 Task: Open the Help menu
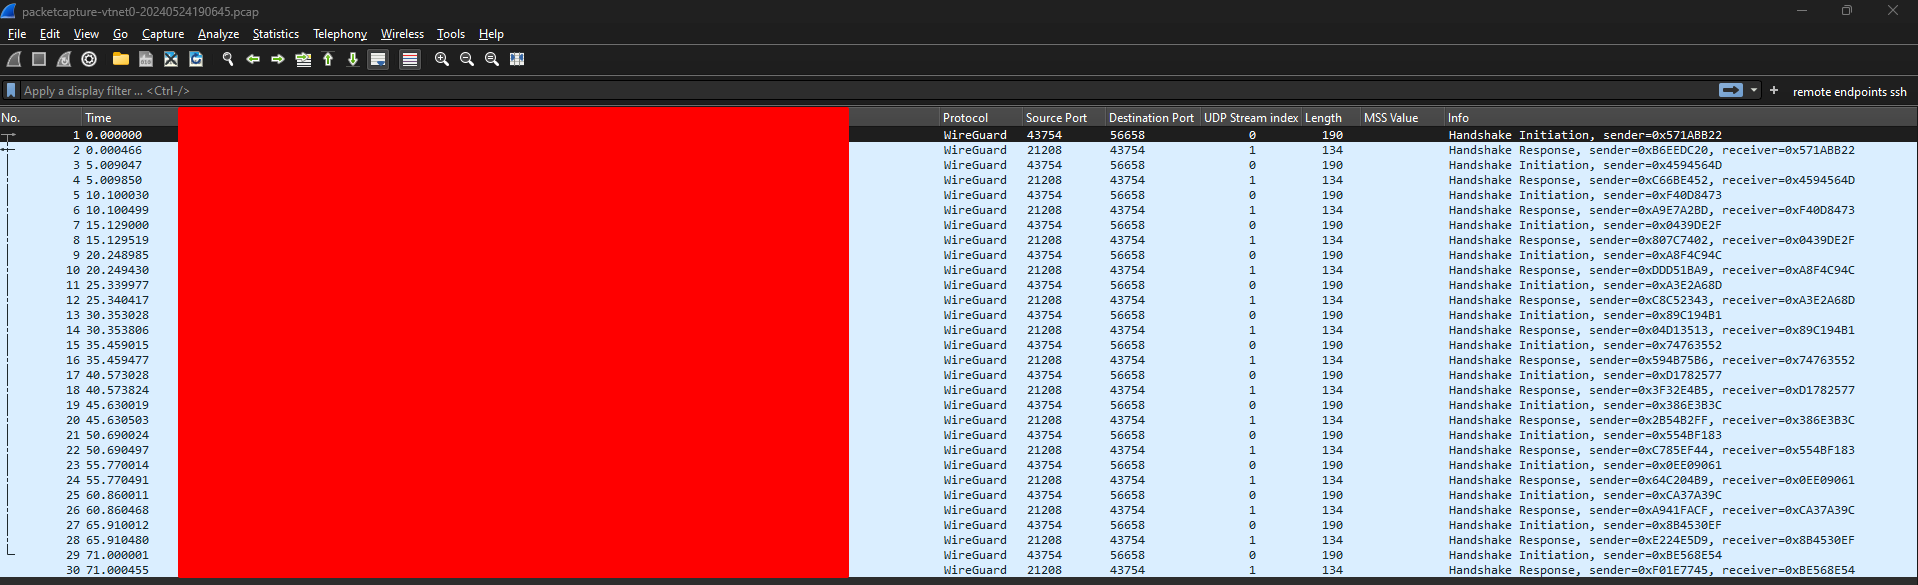(491, 34)
